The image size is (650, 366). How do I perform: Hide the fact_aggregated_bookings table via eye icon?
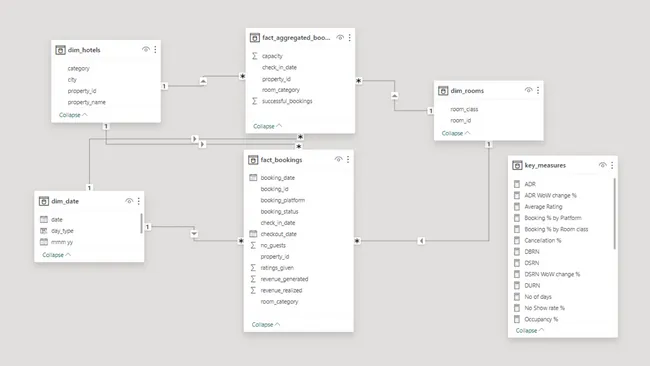coord(340,37)
